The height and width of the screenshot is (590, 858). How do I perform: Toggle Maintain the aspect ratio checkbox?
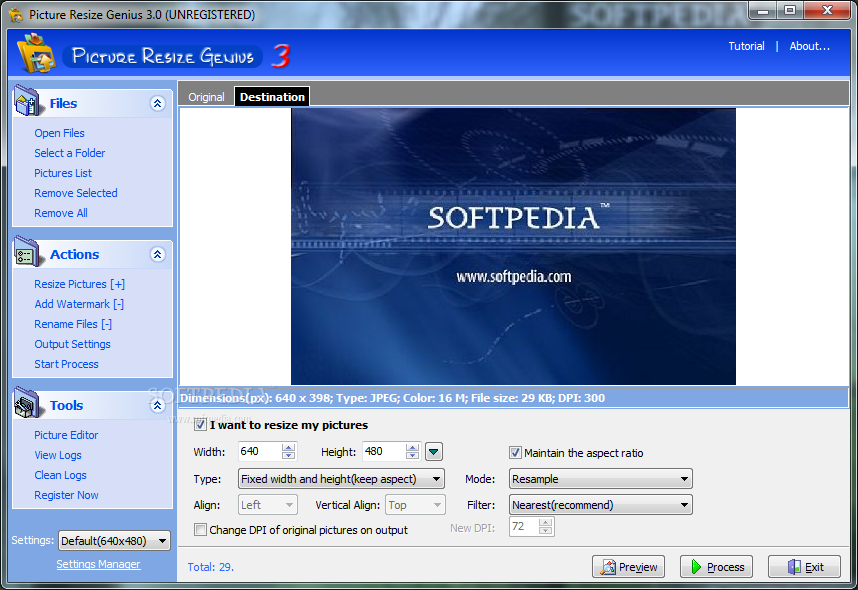tap(515, 453)
